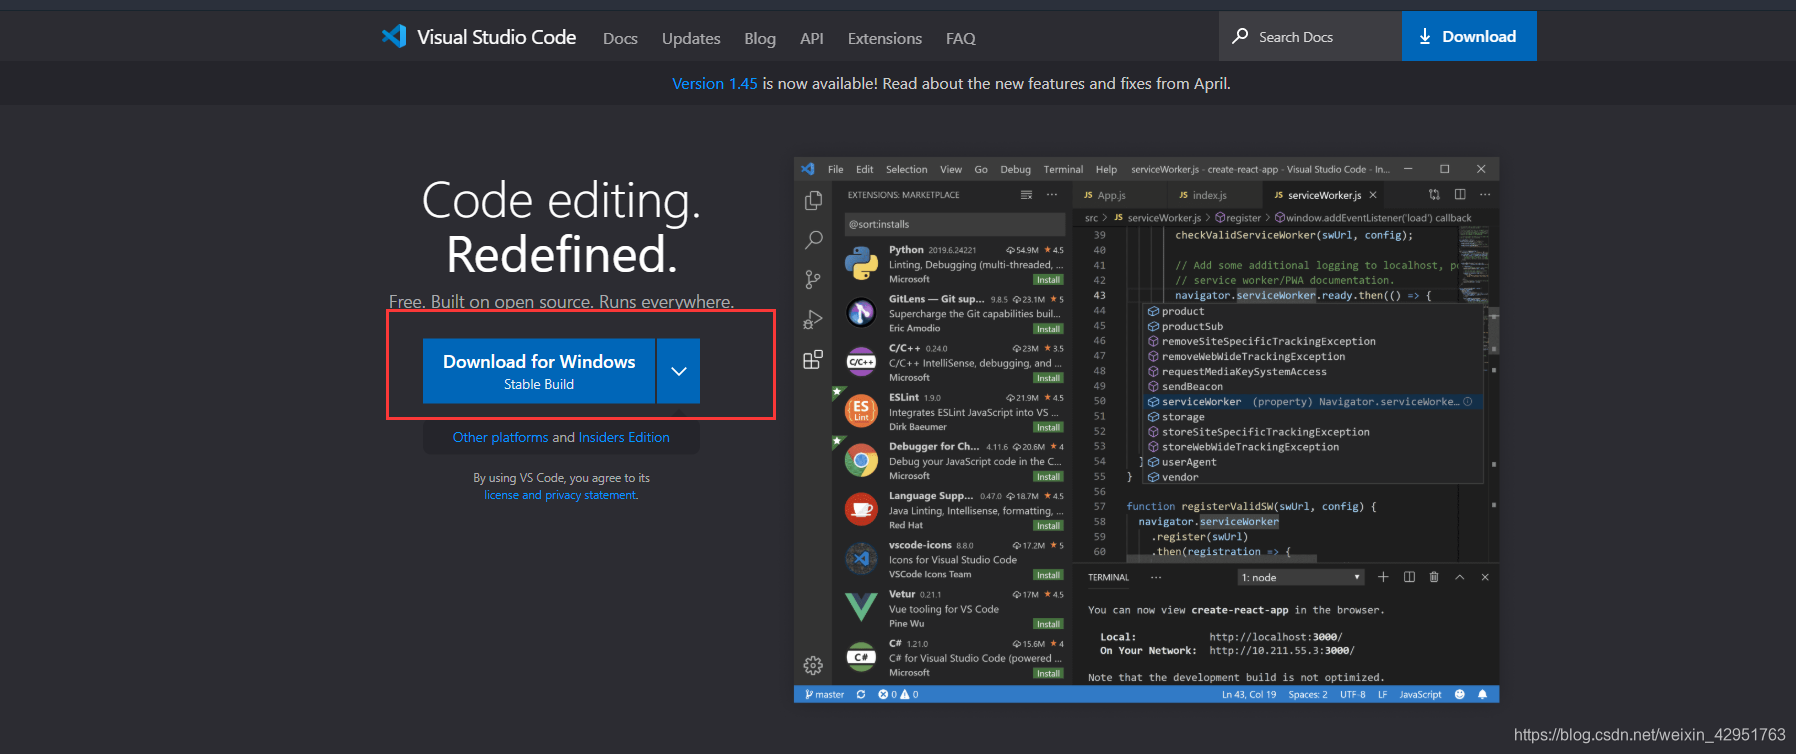Click Download for Windows Stable Build
The width and height of the screenshot is (1796, 754).
539,371
